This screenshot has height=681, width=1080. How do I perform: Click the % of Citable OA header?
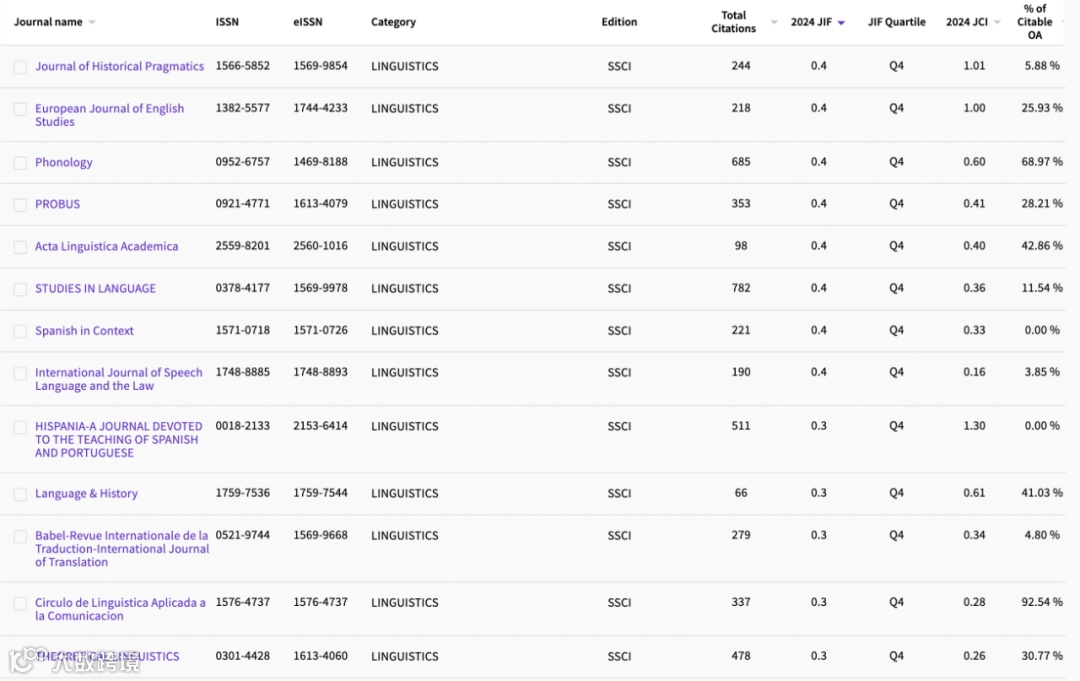point(1035,22)
